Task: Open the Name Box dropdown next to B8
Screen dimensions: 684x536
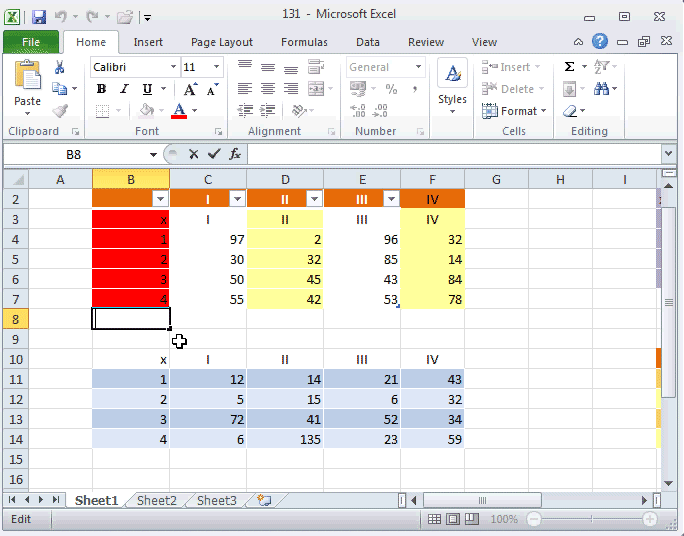Action: tap(153, 154)
